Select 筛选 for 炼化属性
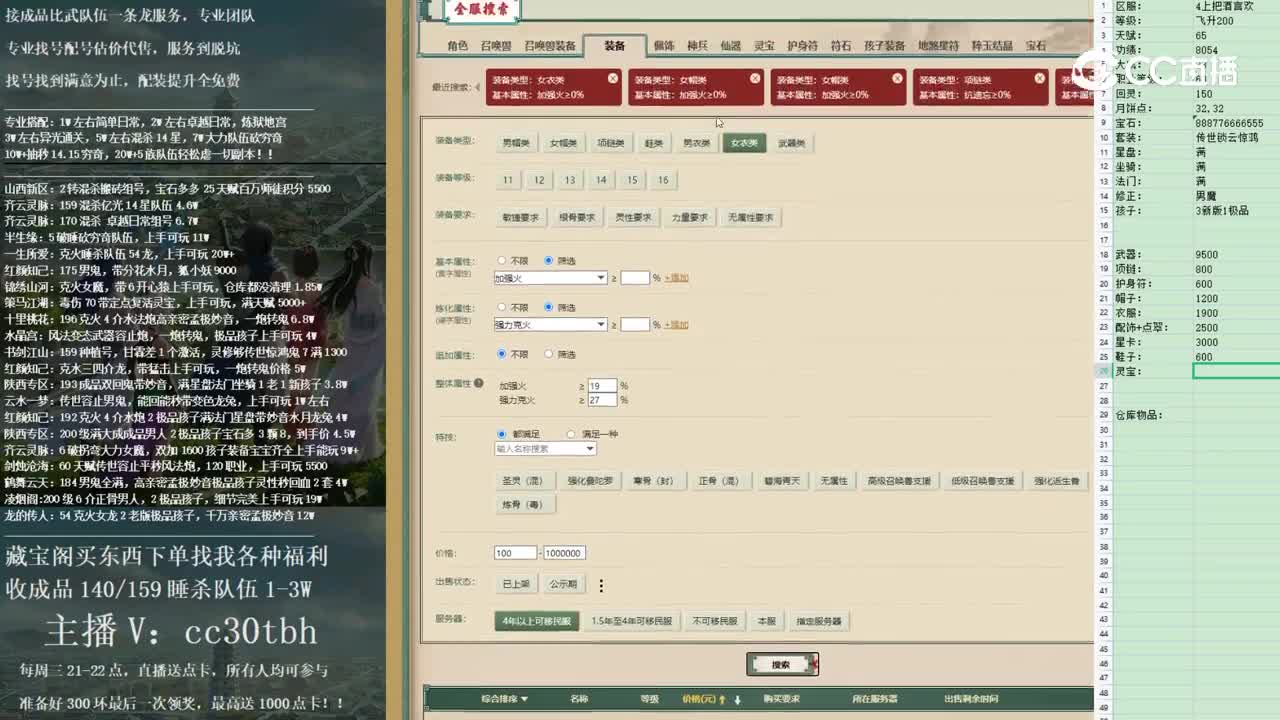The width and height of the screenshot is (1280, 720). point(548,307)
